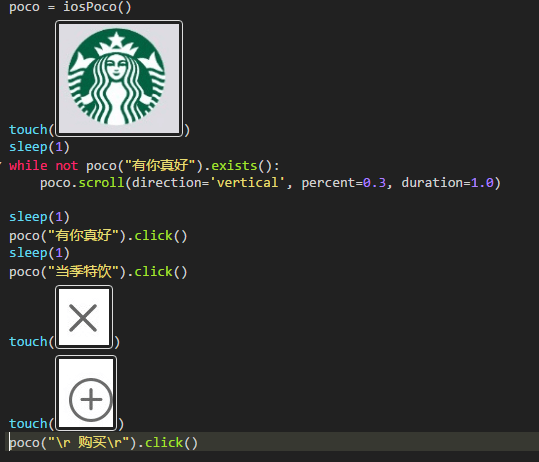Click the "\r 购买\r" string
Viewport: 539px width, 462px height.
[89, 442]
